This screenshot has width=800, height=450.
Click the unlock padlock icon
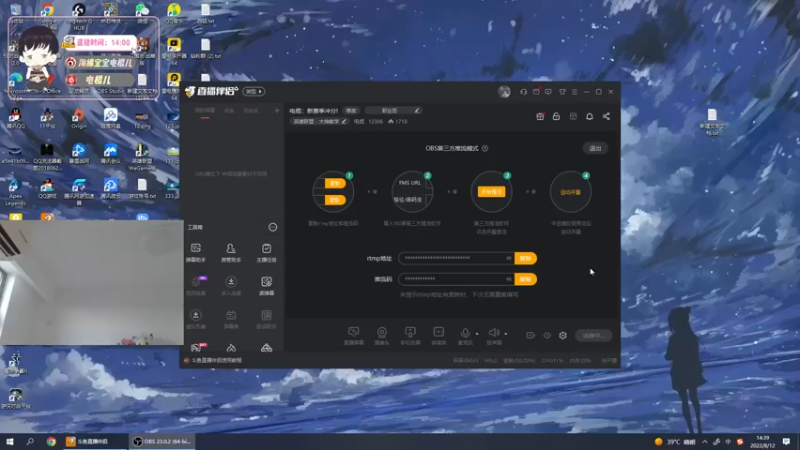pyautogui.click(x=556, y=116)
